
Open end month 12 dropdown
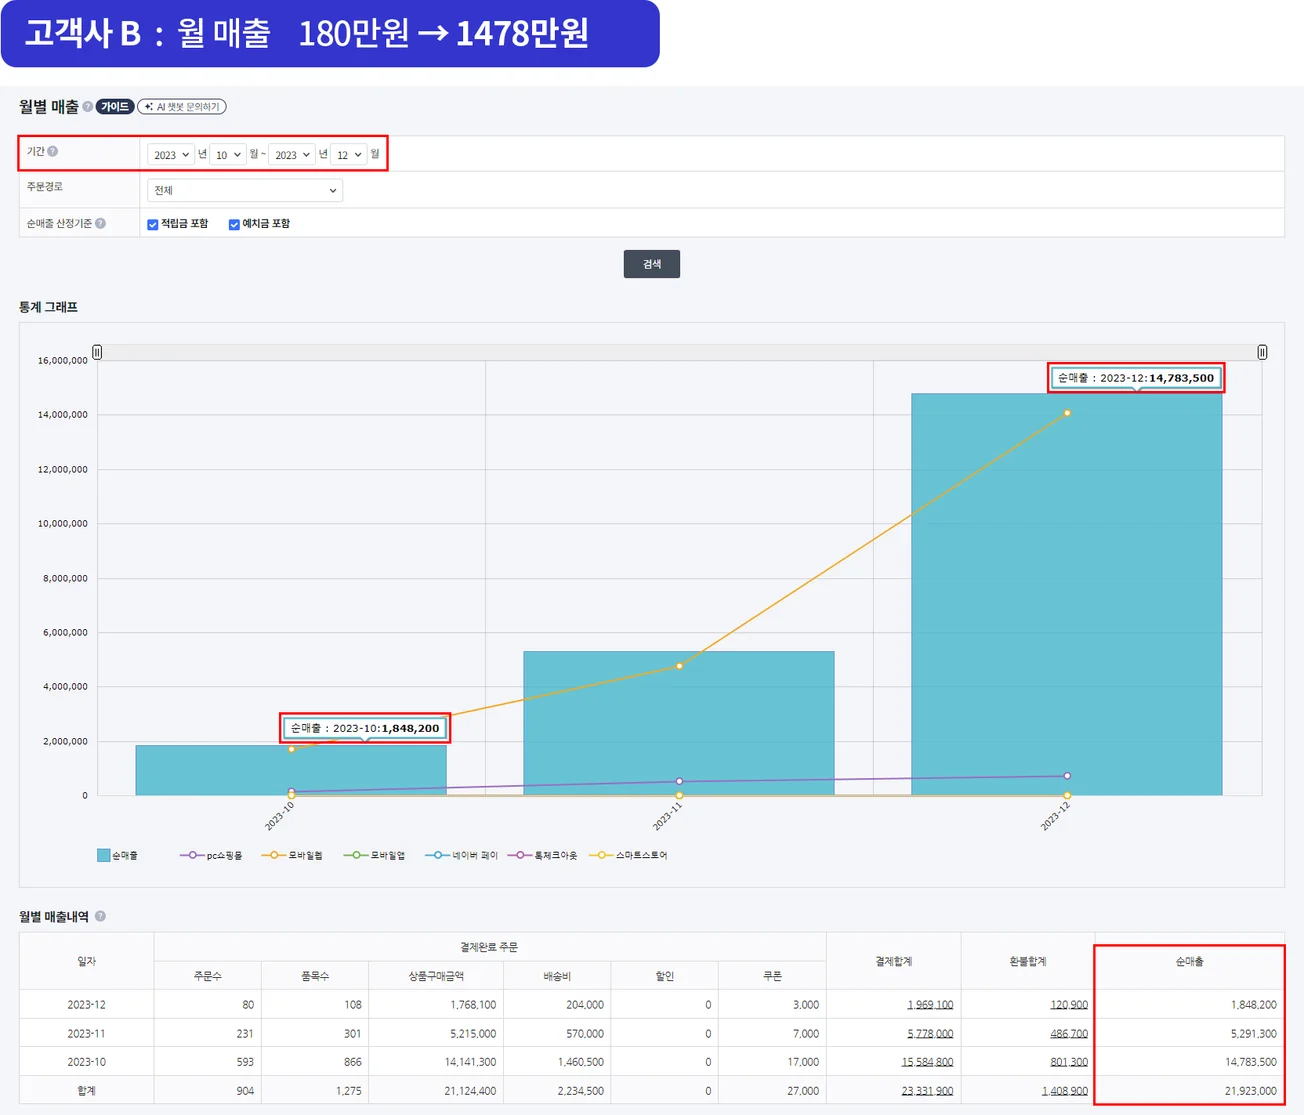click(x=348, y=155)
